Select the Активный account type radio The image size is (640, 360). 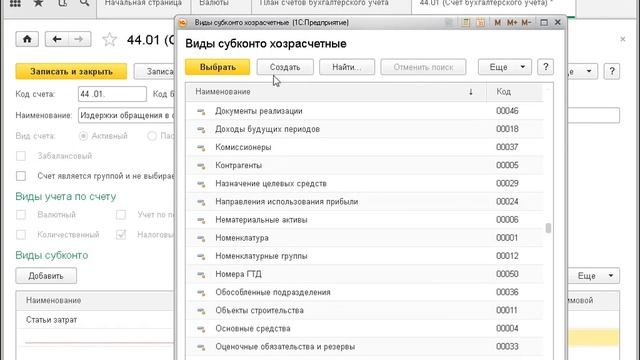[x=83, y=136]
